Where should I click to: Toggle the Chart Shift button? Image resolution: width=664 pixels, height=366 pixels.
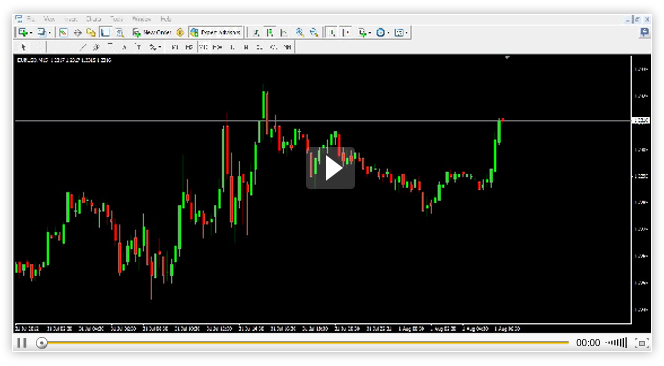(x=346, y=32)
